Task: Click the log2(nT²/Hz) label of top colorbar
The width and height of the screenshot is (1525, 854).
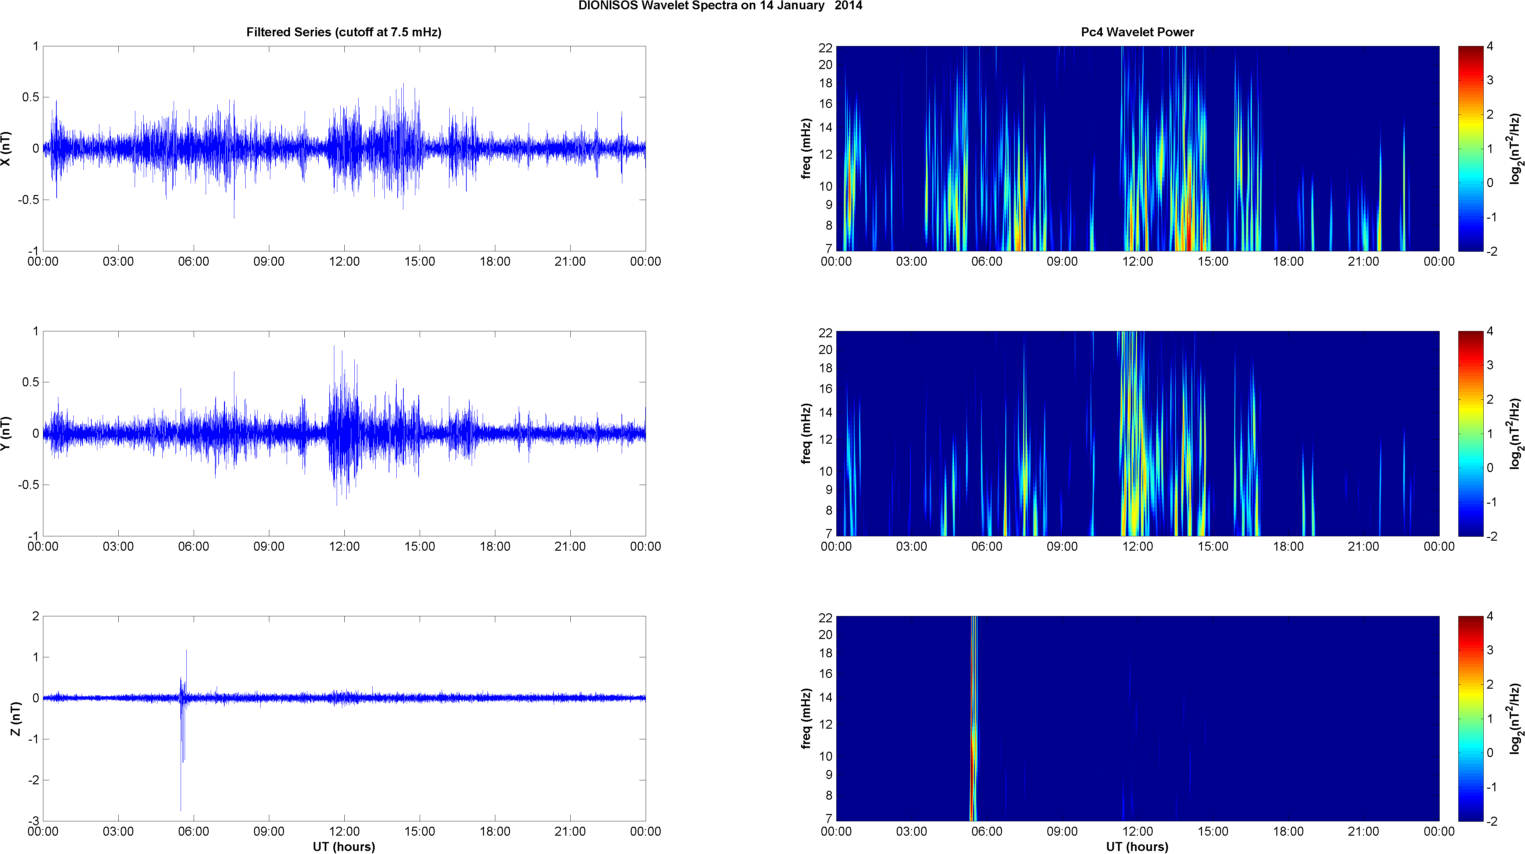Action: [x=1516, y=148]
